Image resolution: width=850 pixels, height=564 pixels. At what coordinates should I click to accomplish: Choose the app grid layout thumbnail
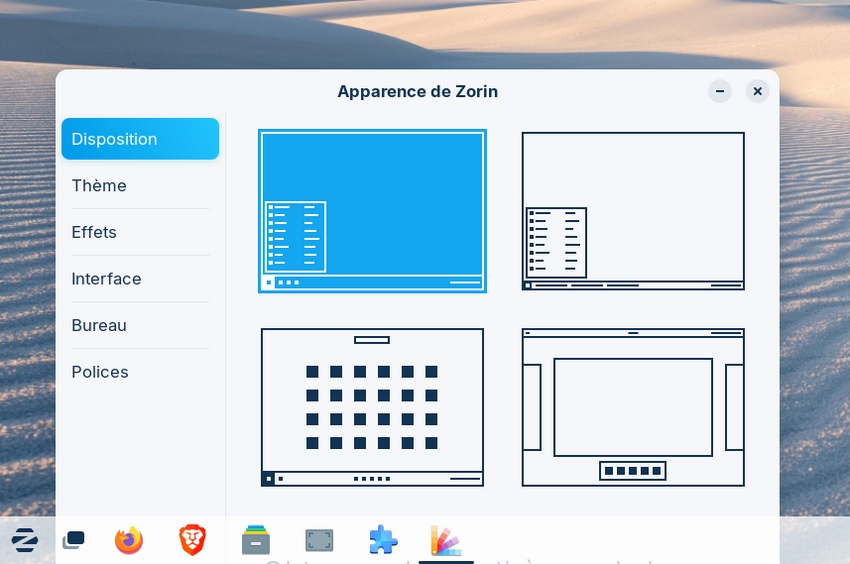point(372,407)
